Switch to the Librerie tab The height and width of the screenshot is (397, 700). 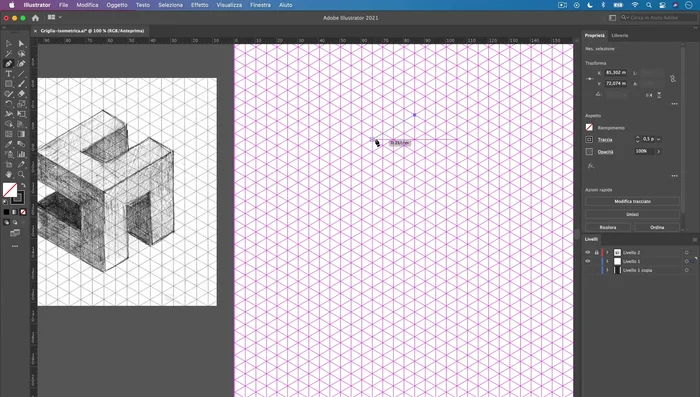(x=620, y=35)
